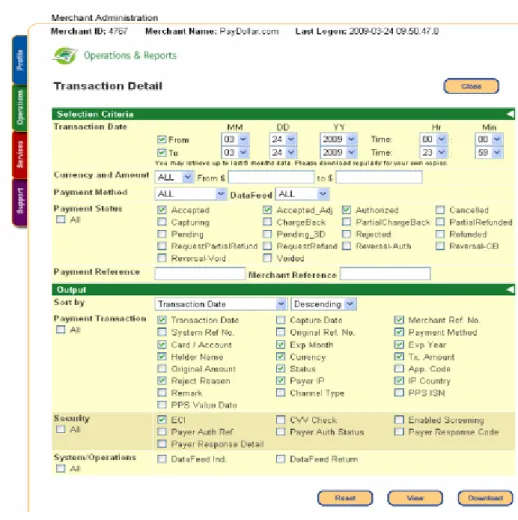518x520 pixels.
Task: Click the Download button
Action: coord(485,498)
